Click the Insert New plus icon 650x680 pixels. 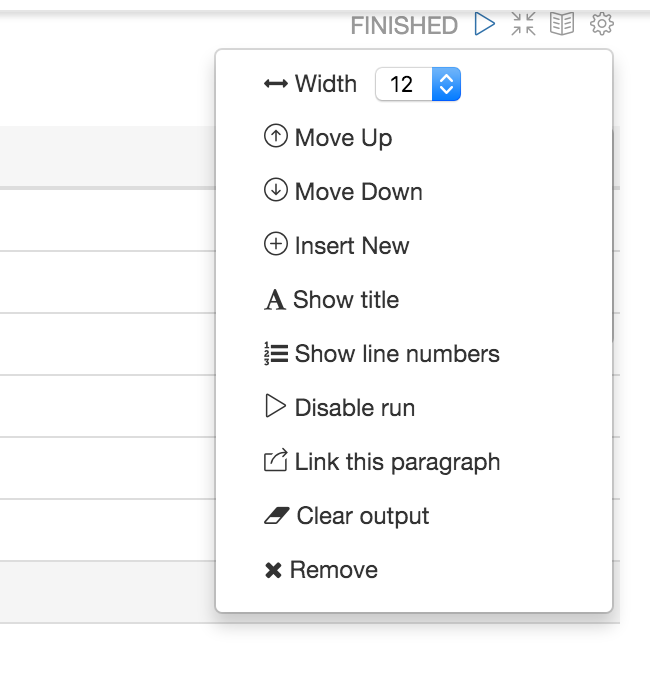point(275,245)
